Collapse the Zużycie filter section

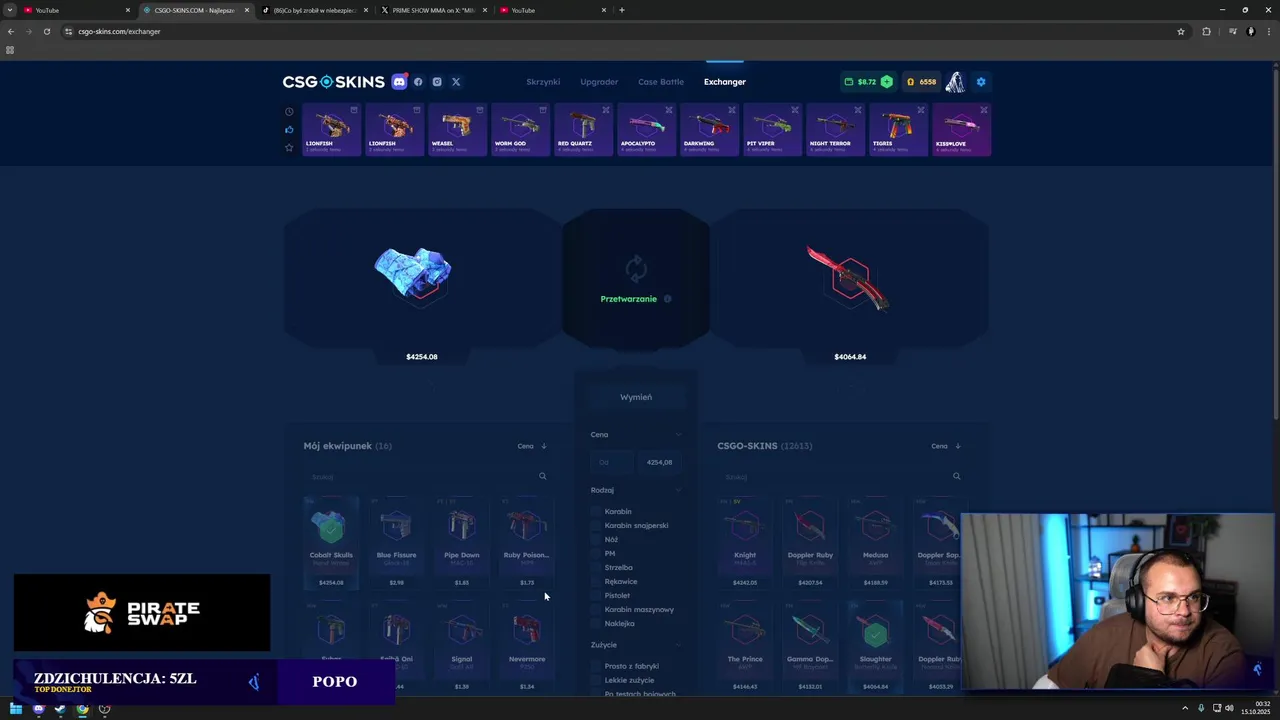(679, 645)
